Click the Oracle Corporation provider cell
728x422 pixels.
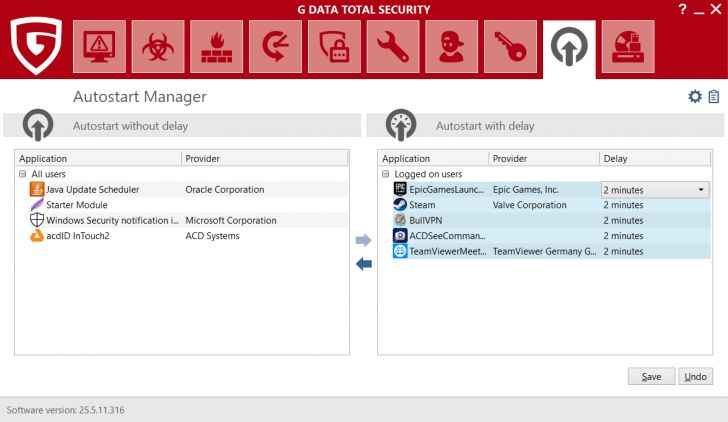225,189
